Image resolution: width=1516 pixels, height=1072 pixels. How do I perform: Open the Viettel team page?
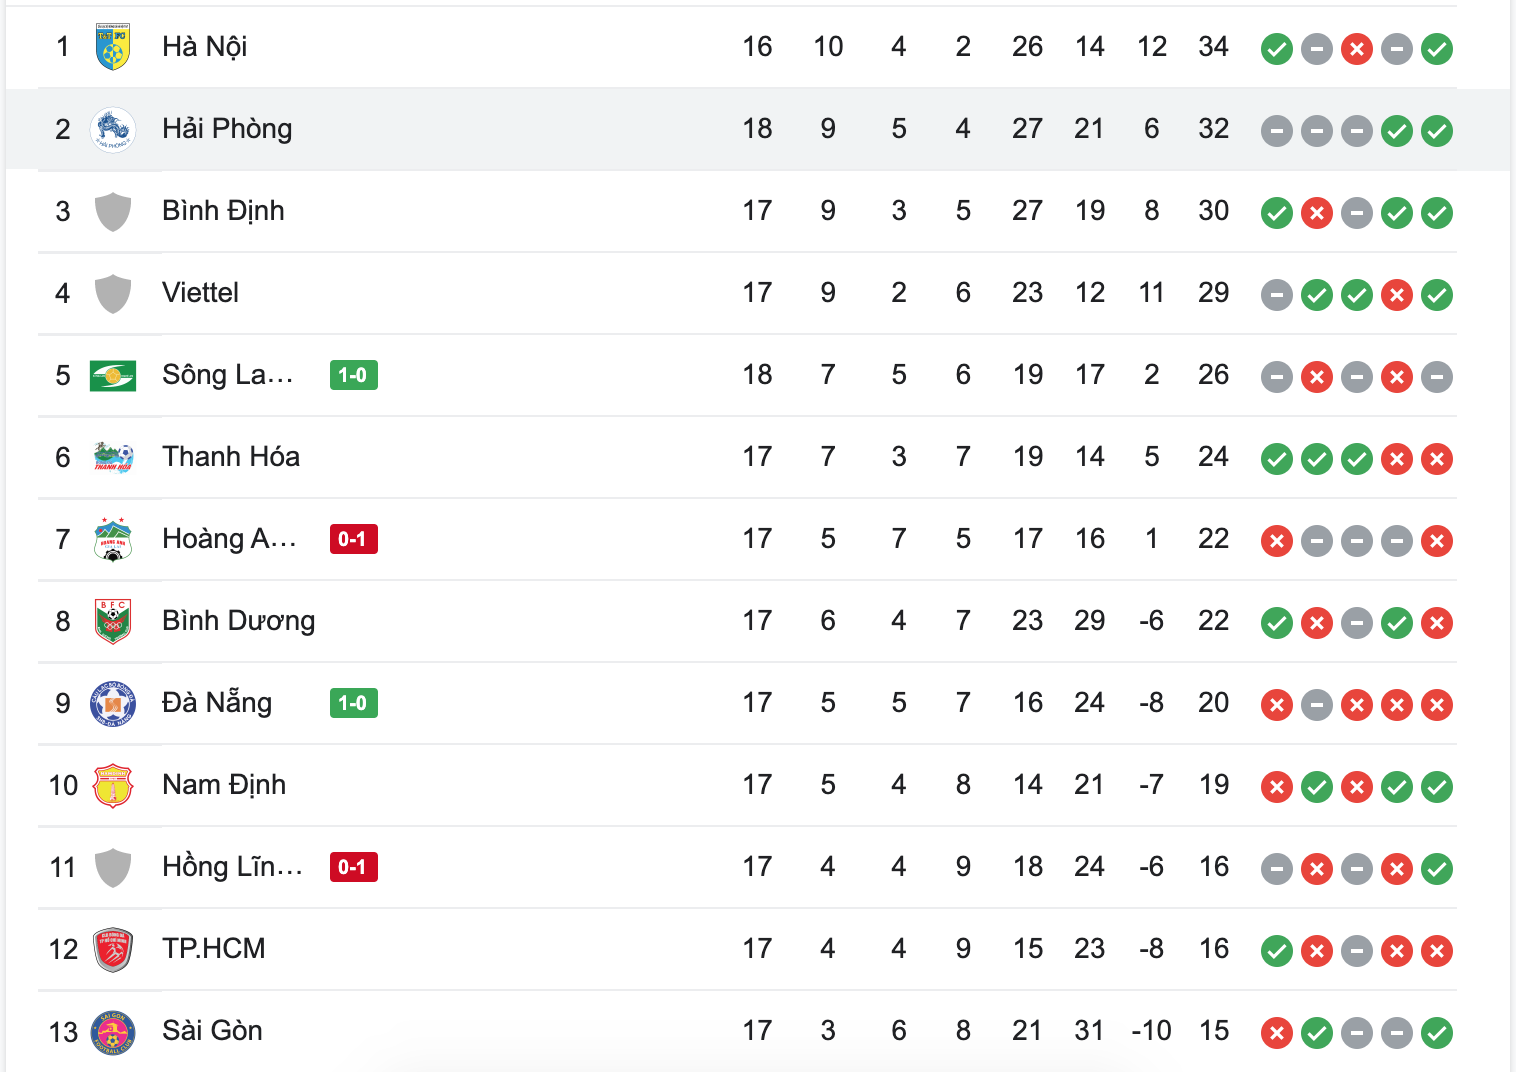(x=201, y=293)
